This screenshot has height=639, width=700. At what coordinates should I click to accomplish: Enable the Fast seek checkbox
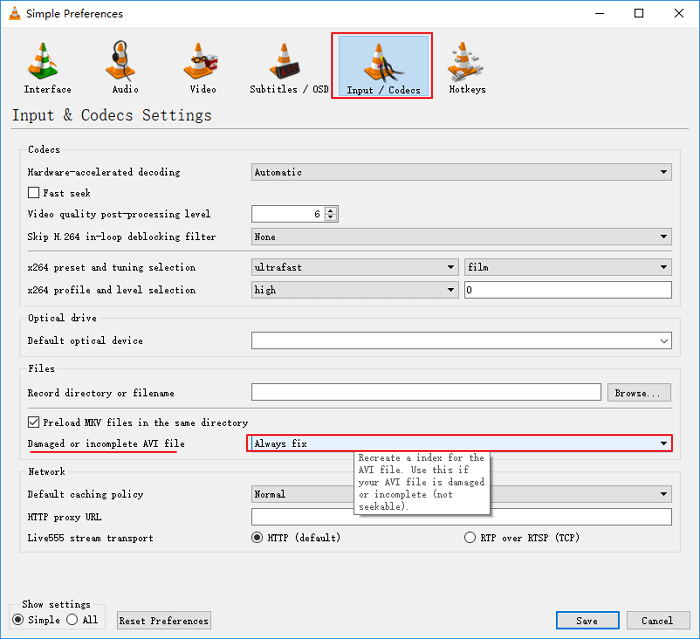33,192
